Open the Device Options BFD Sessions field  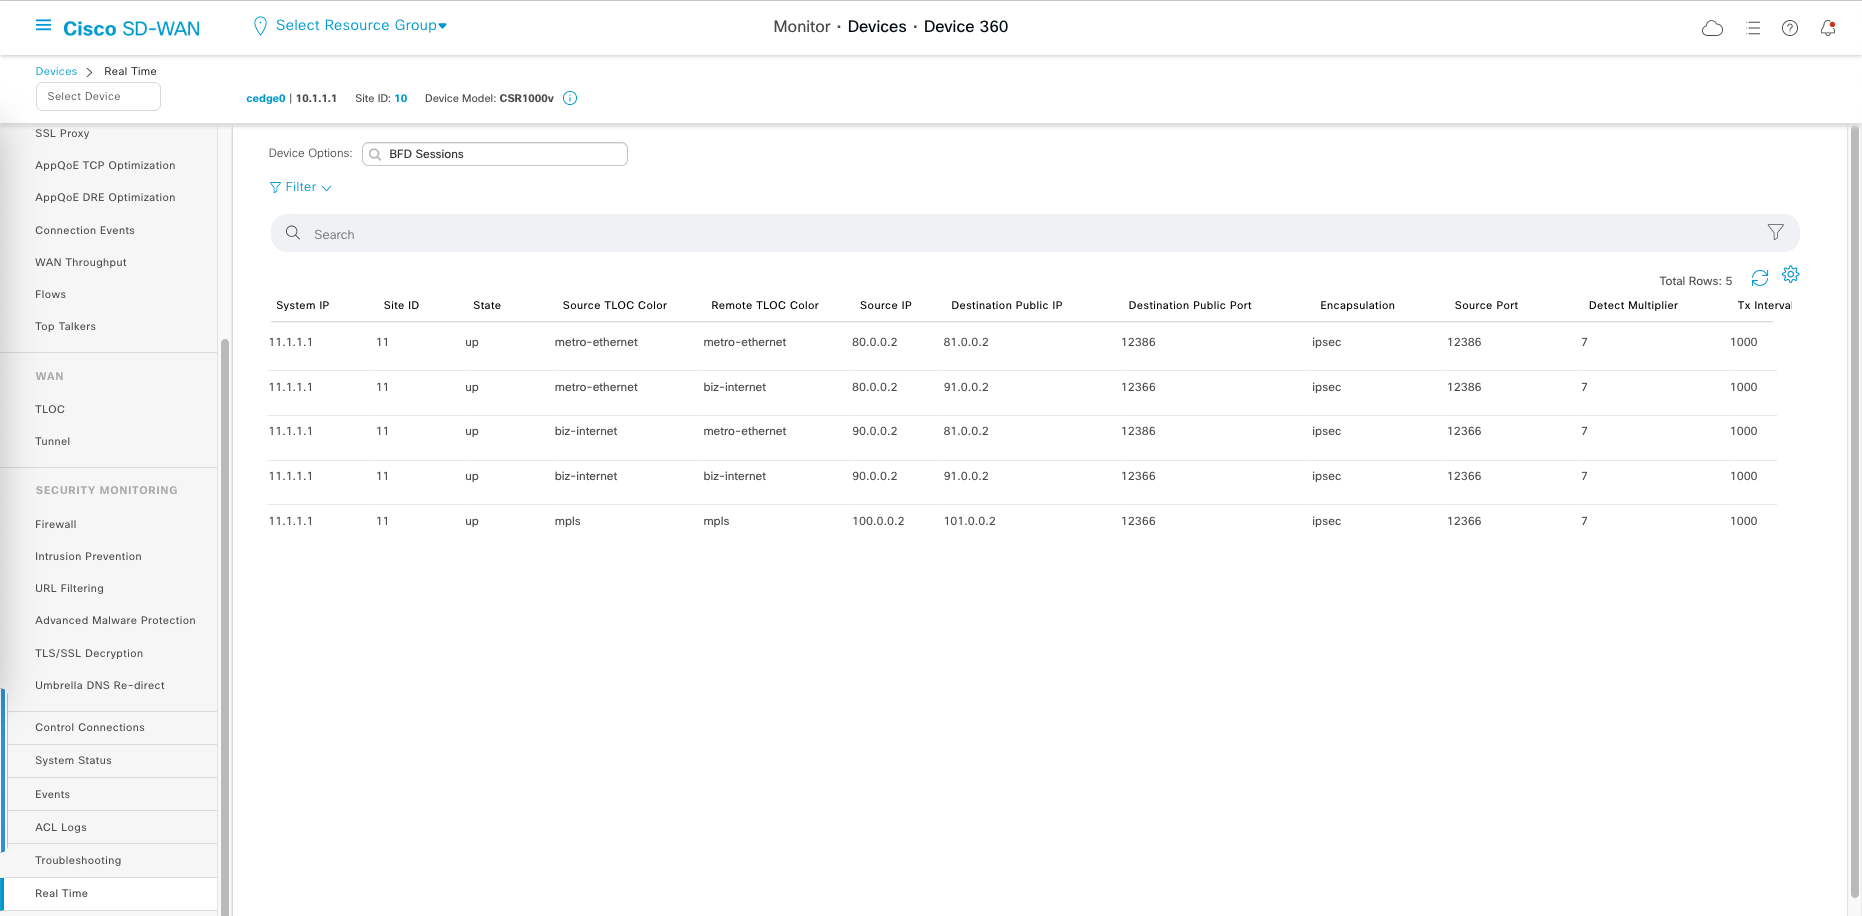[495, 154]
